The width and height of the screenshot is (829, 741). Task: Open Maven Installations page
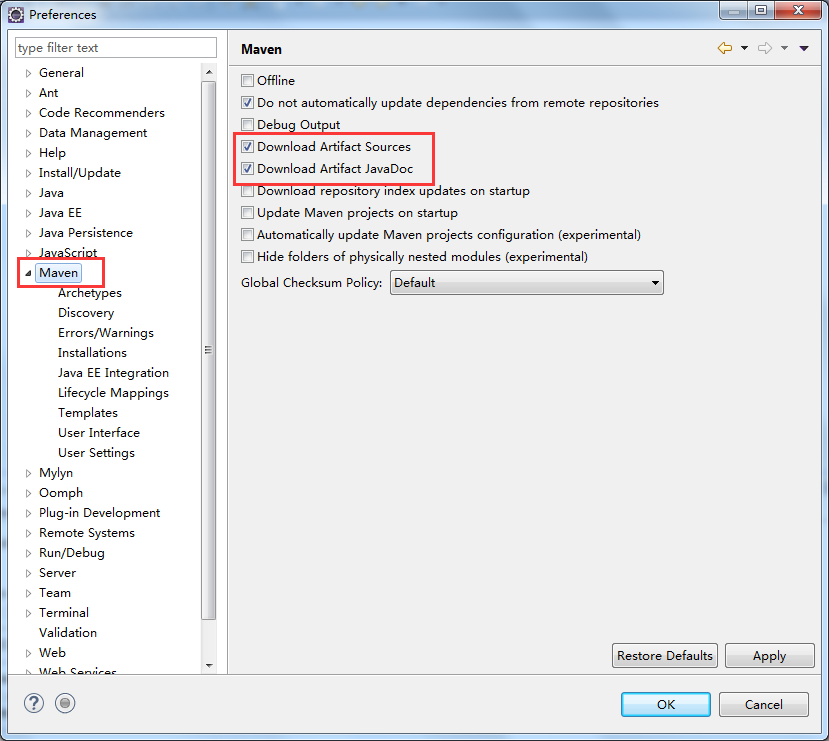[93, 353]
